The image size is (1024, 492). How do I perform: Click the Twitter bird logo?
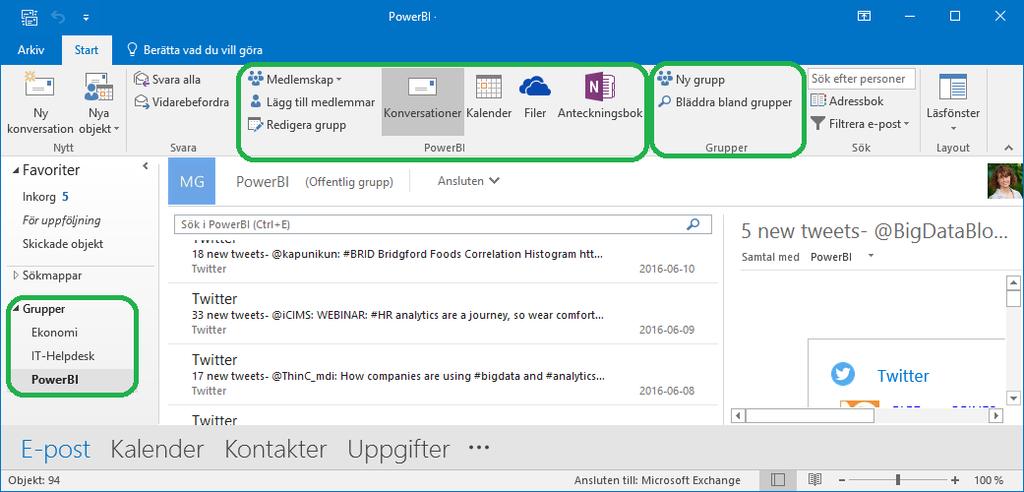tap(842, 374)
